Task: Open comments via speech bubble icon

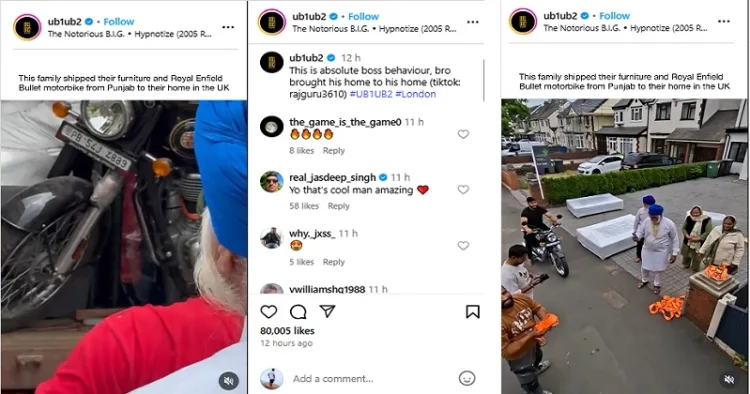Action: coord(298,312)
